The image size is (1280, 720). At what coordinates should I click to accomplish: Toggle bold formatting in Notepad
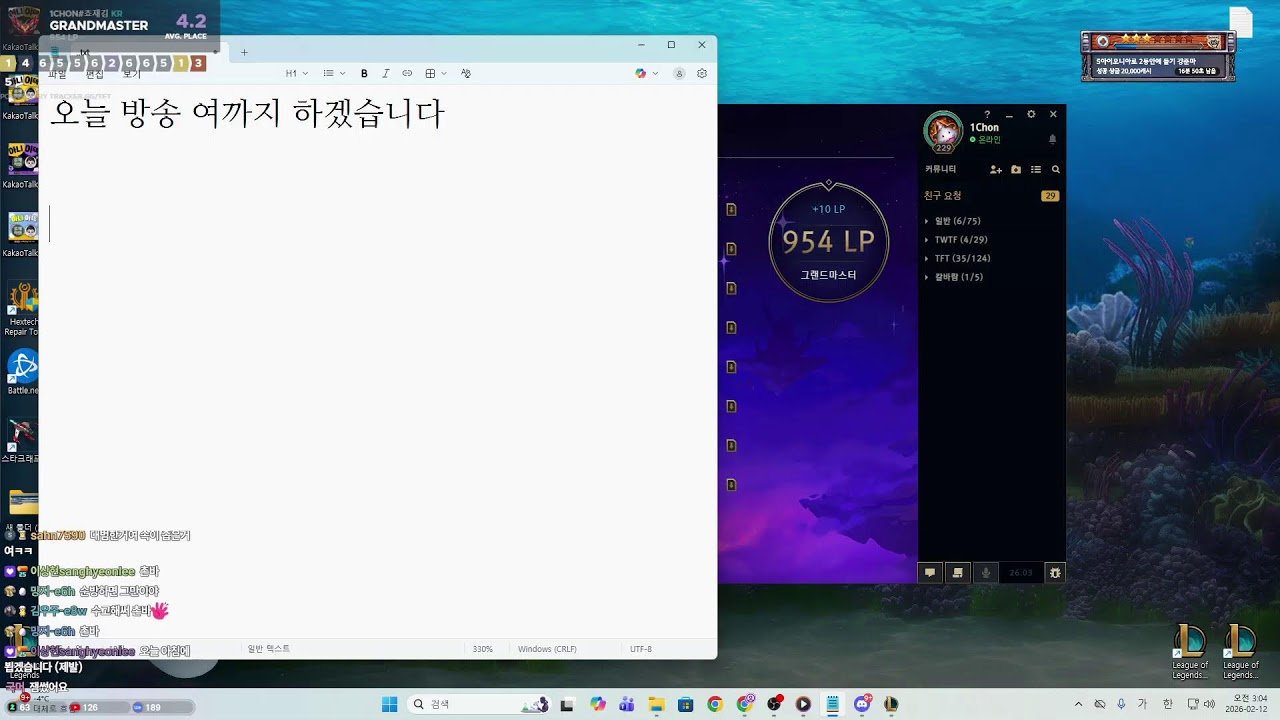coord(364,73)
